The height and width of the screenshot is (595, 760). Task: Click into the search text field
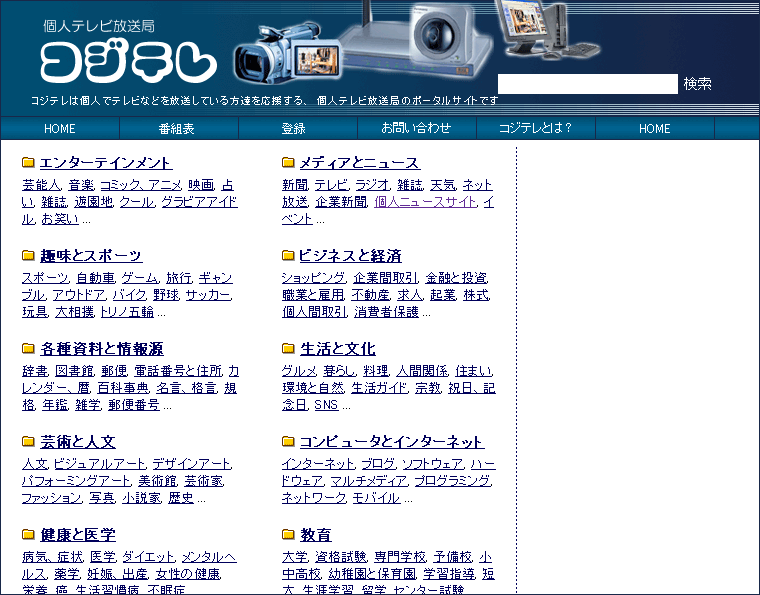[587, 84]
